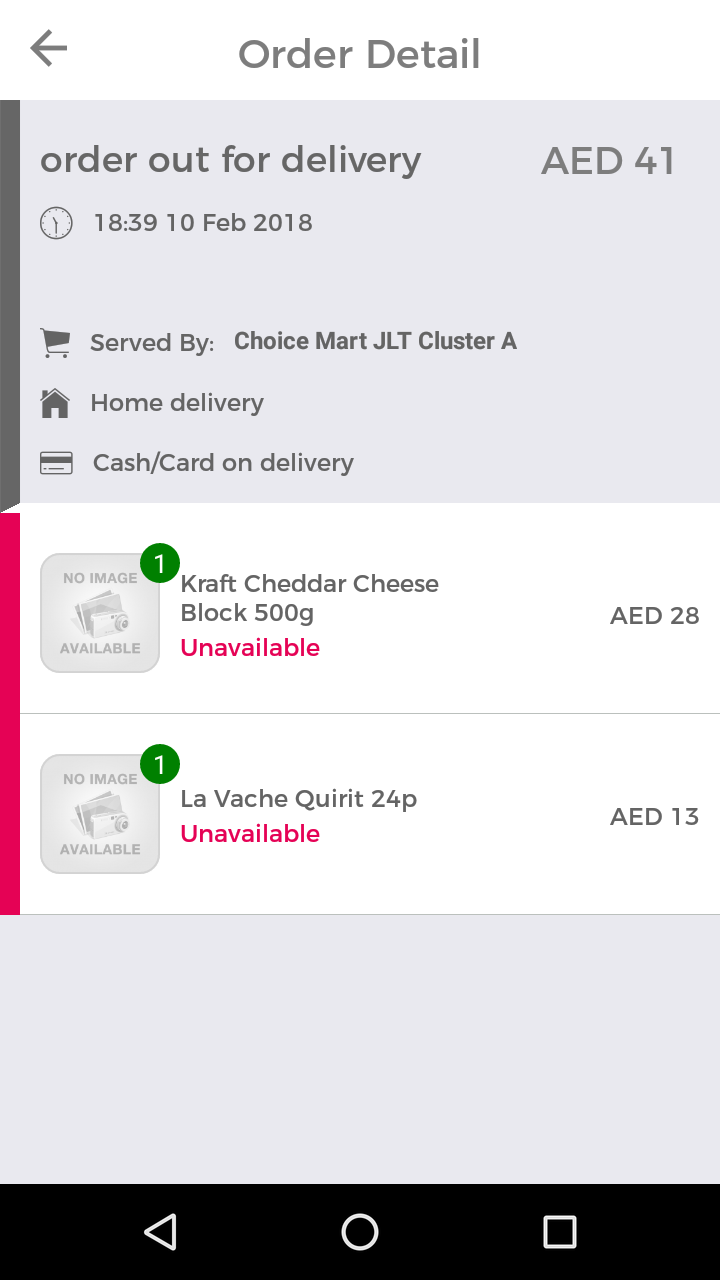
Task: Select Choice Mart JLT Cluster A store
Action: 375,341
